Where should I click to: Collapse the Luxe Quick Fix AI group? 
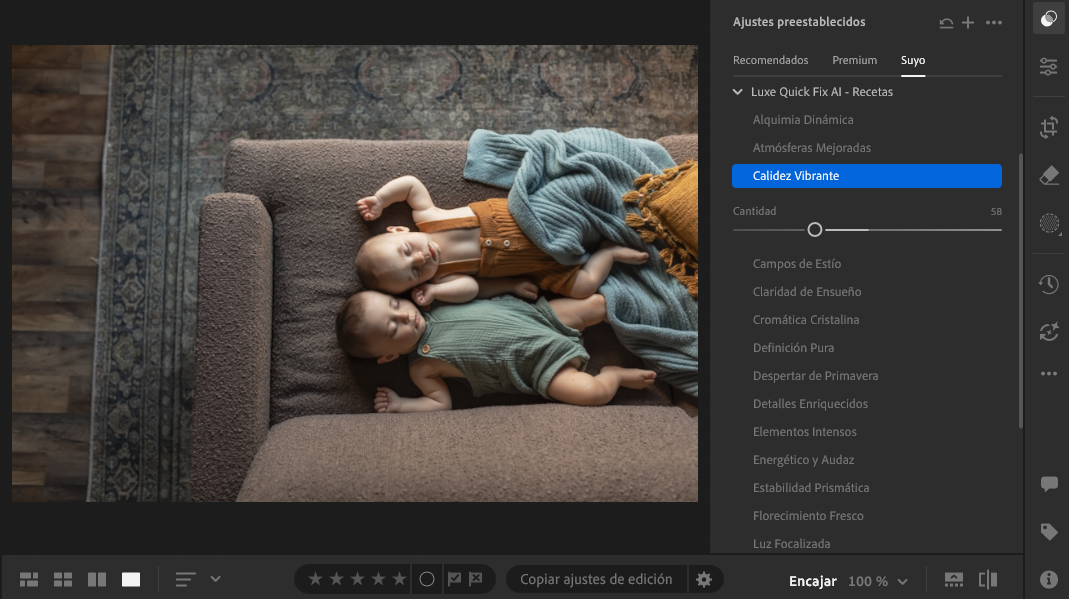tap(738, 92)
